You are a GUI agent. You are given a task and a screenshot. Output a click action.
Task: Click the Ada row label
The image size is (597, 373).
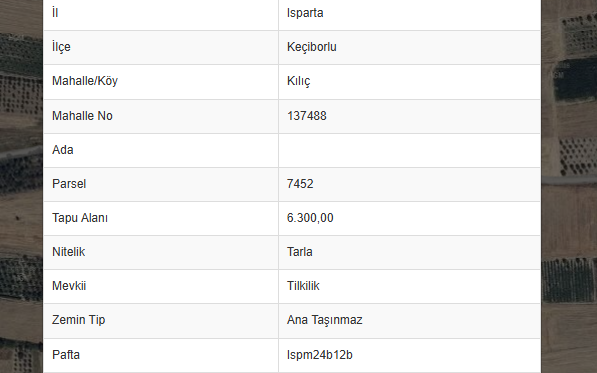tap(62, 150)
